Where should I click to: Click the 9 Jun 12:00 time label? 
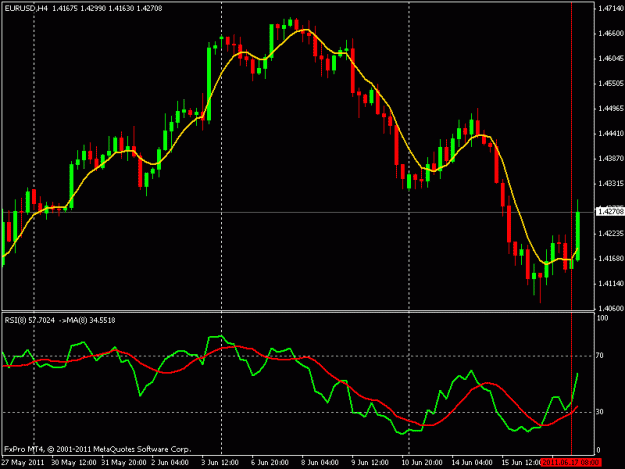tap(370, 463)
